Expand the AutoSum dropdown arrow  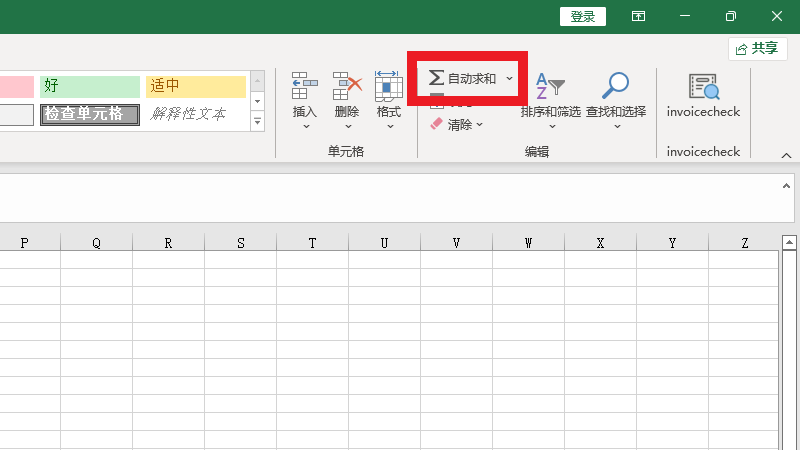coord(509,78)
